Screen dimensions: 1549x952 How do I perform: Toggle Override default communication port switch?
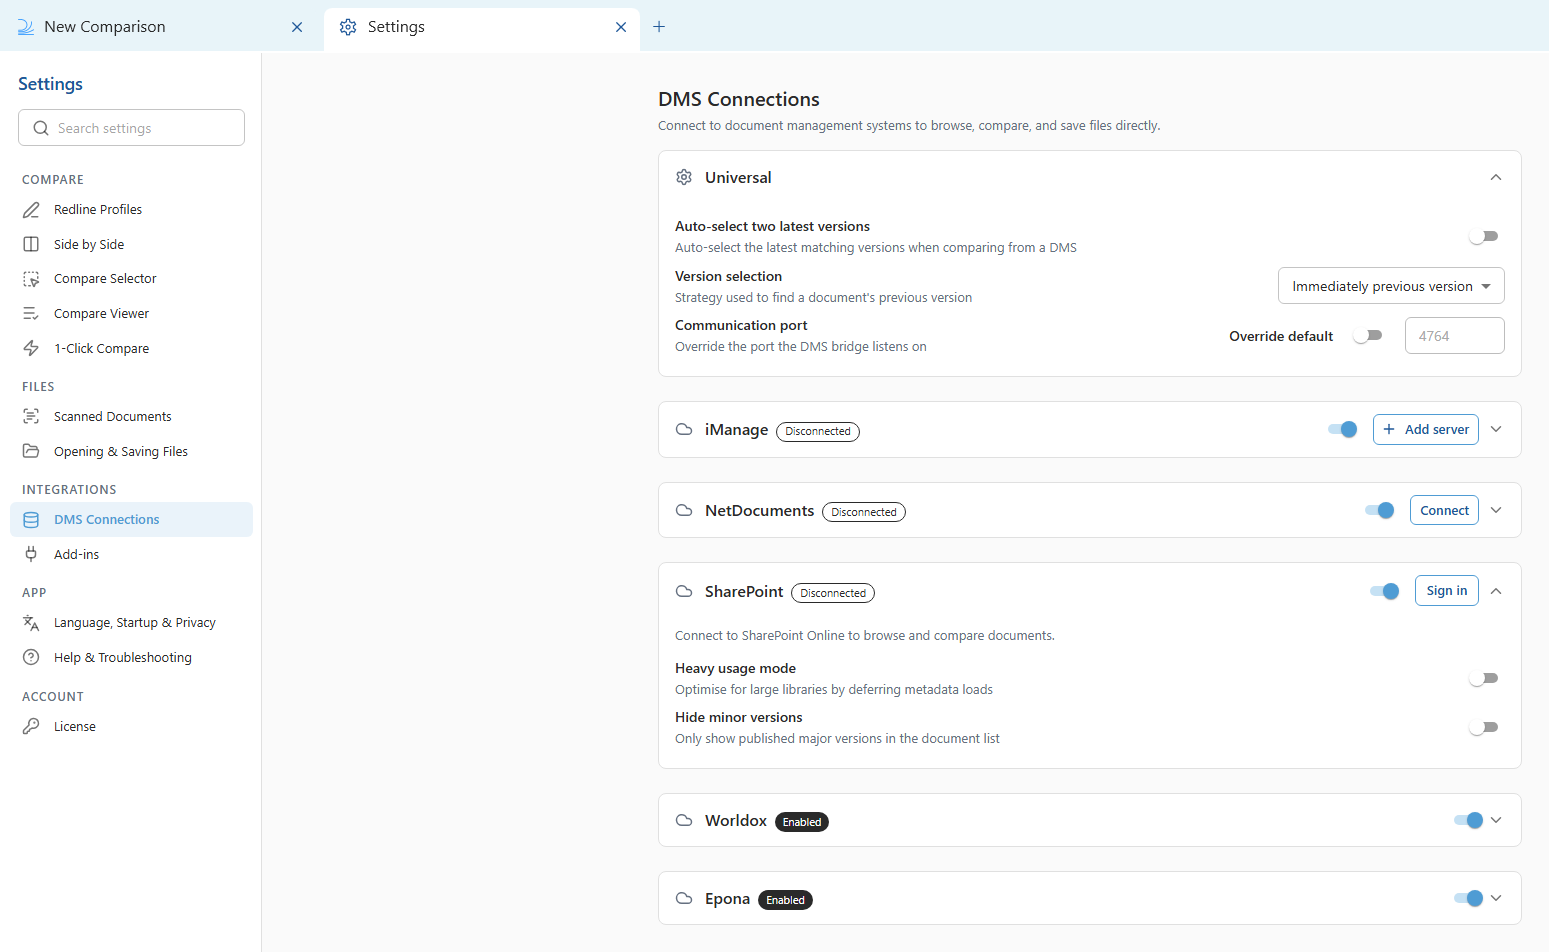pos(1367,336)
